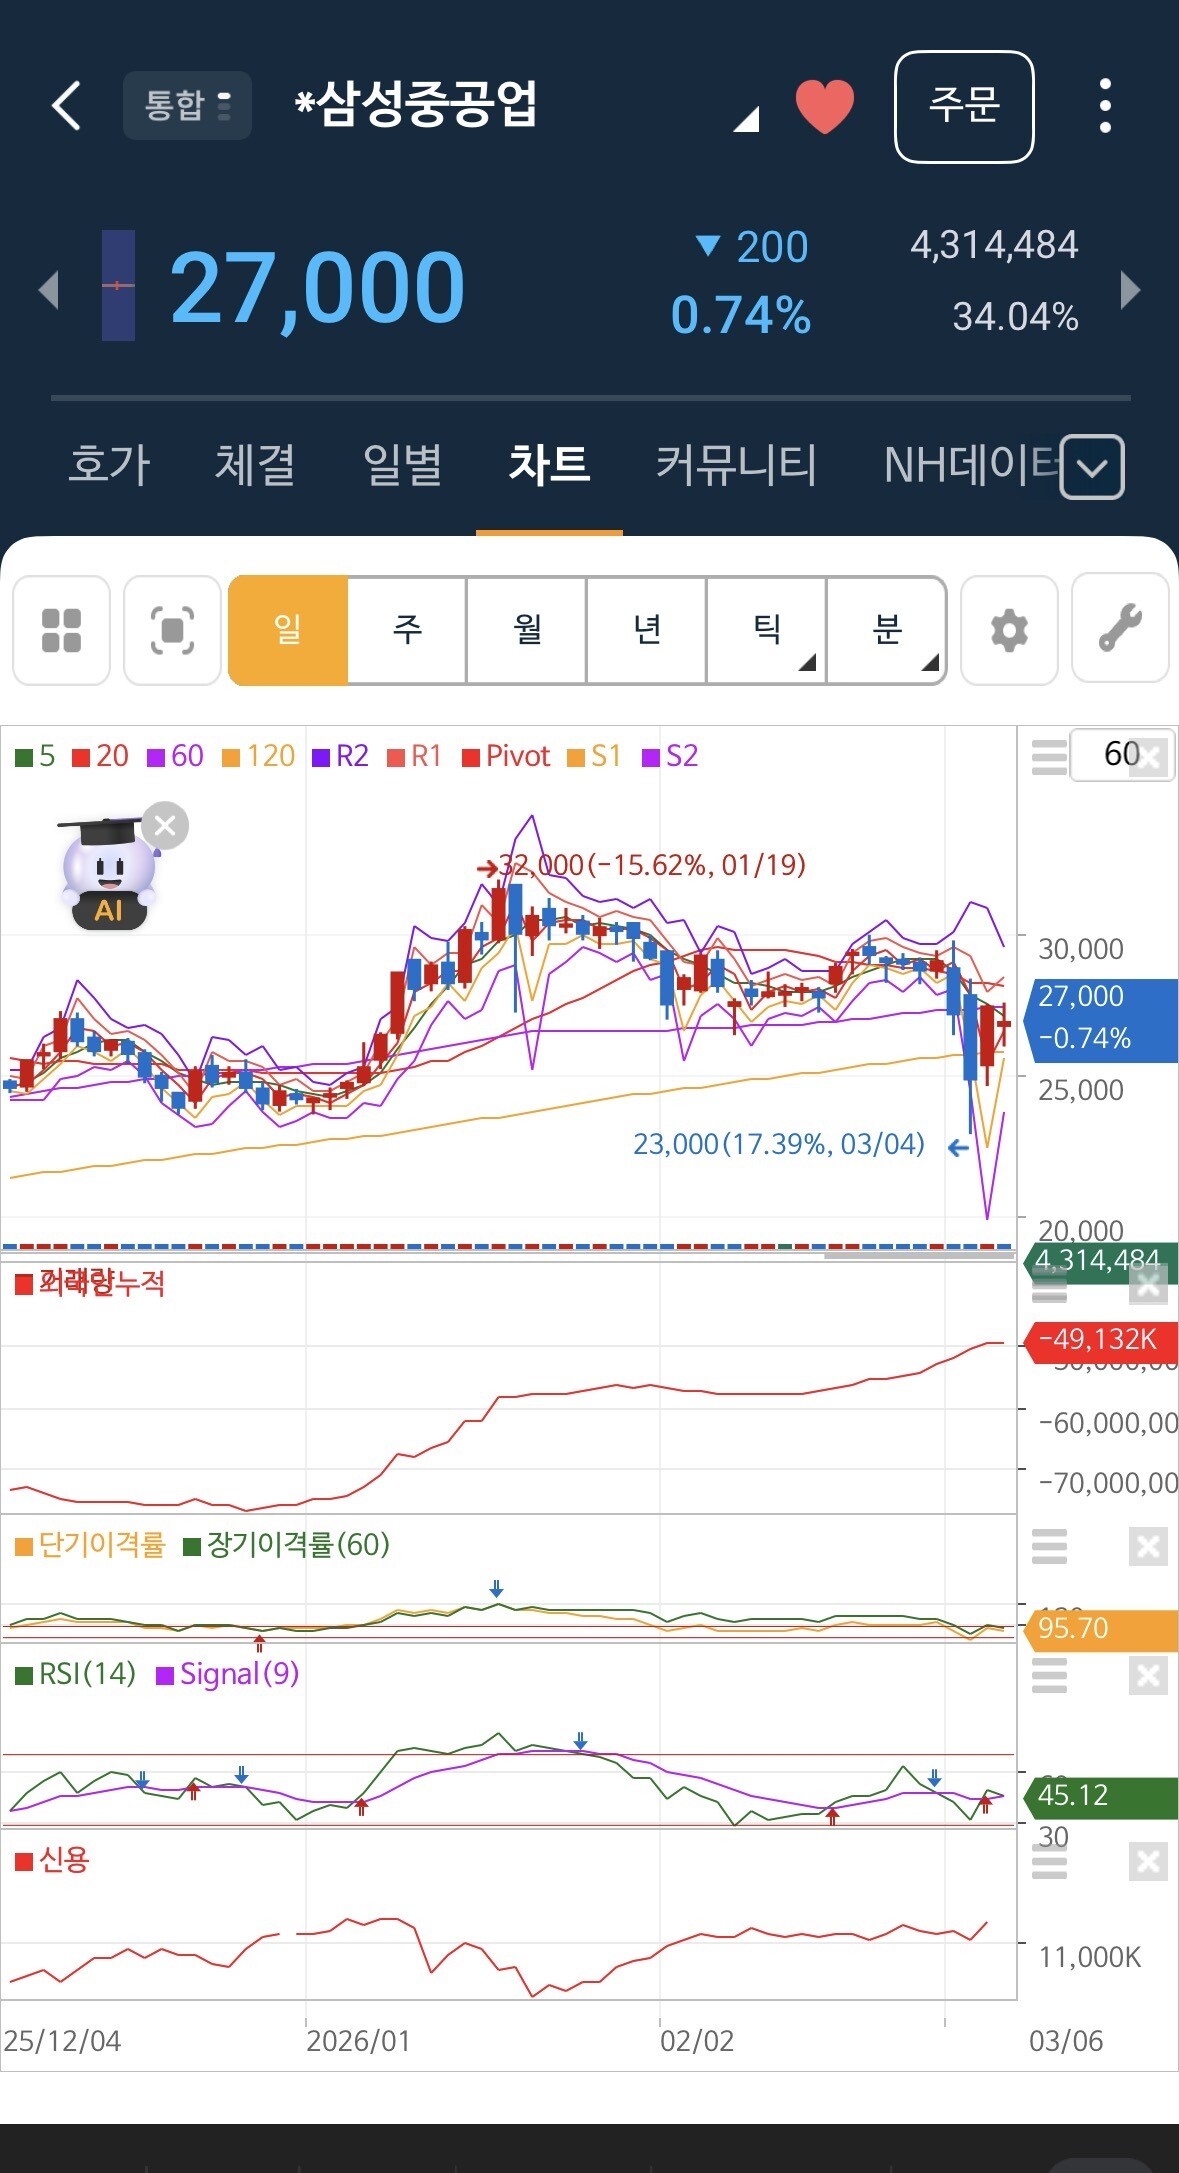Tap the 60-day moving average legend
Screen dimensions: 1179x2173
coord(176,756)
